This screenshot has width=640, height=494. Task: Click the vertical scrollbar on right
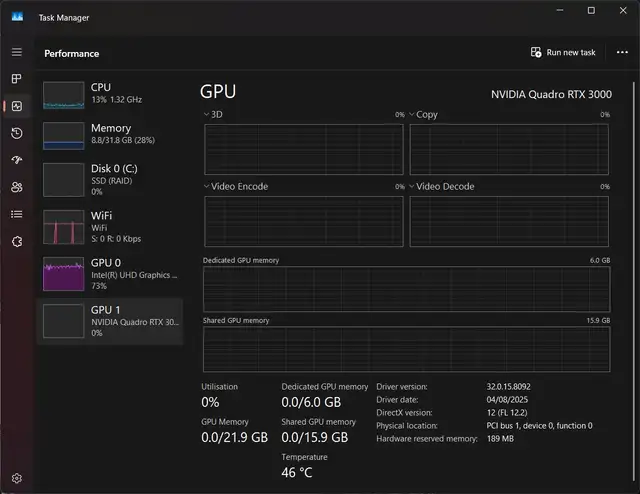[x=634, y=282]
